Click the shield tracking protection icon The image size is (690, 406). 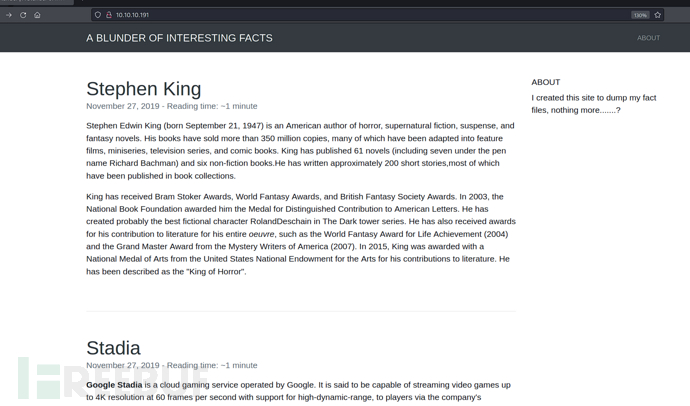pos(98,15)
